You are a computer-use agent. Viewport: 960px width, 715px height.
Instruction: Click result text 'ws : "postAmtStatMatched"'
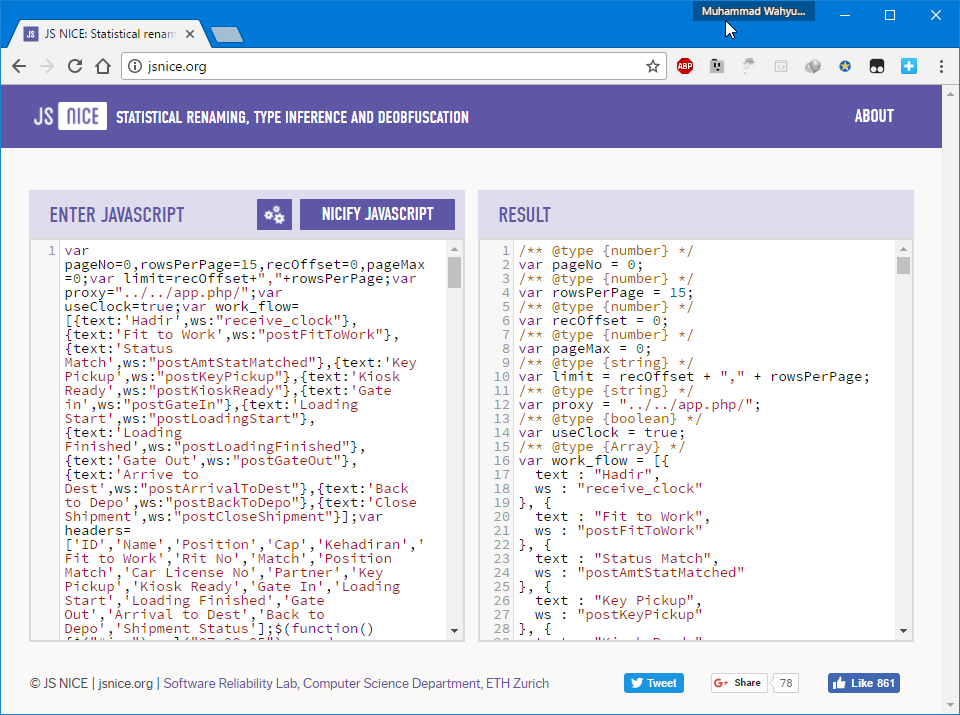click(639, 572)
